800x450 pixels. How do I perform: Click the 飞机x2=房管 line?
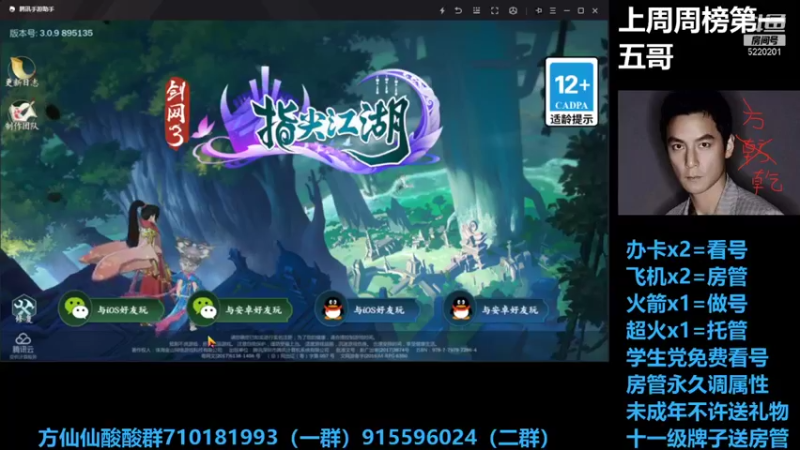pos(687,277)
